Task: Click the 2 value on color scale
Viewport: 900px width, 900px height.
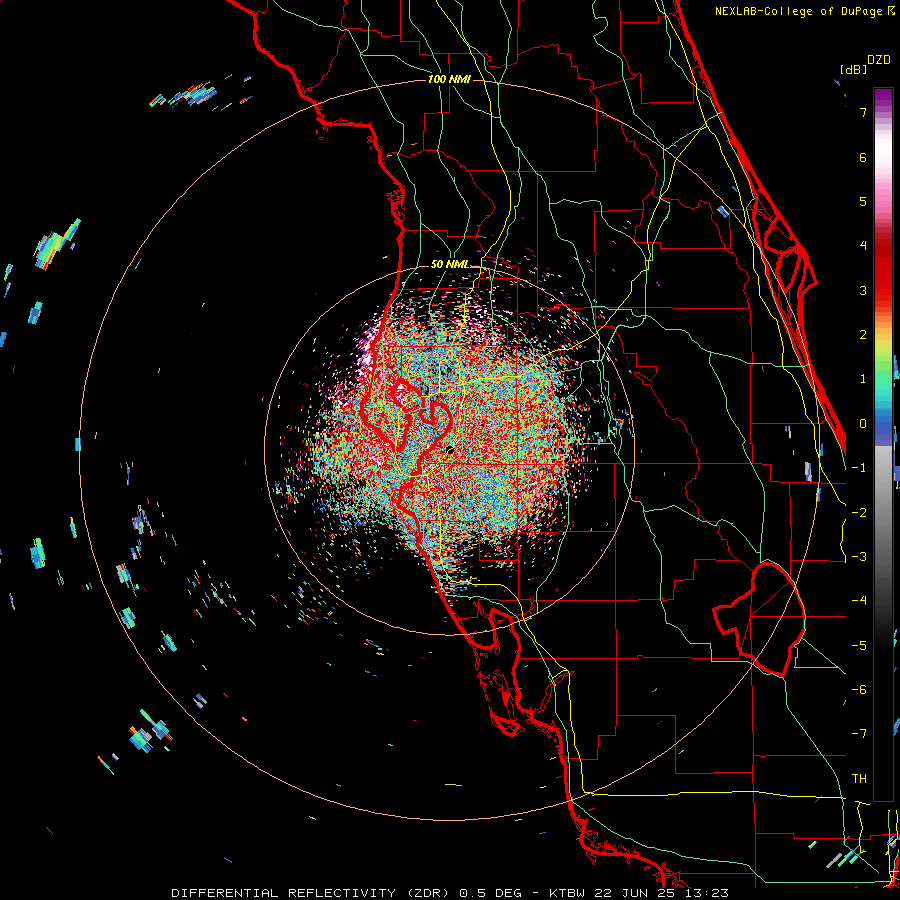Action: (x=863, y=335)
